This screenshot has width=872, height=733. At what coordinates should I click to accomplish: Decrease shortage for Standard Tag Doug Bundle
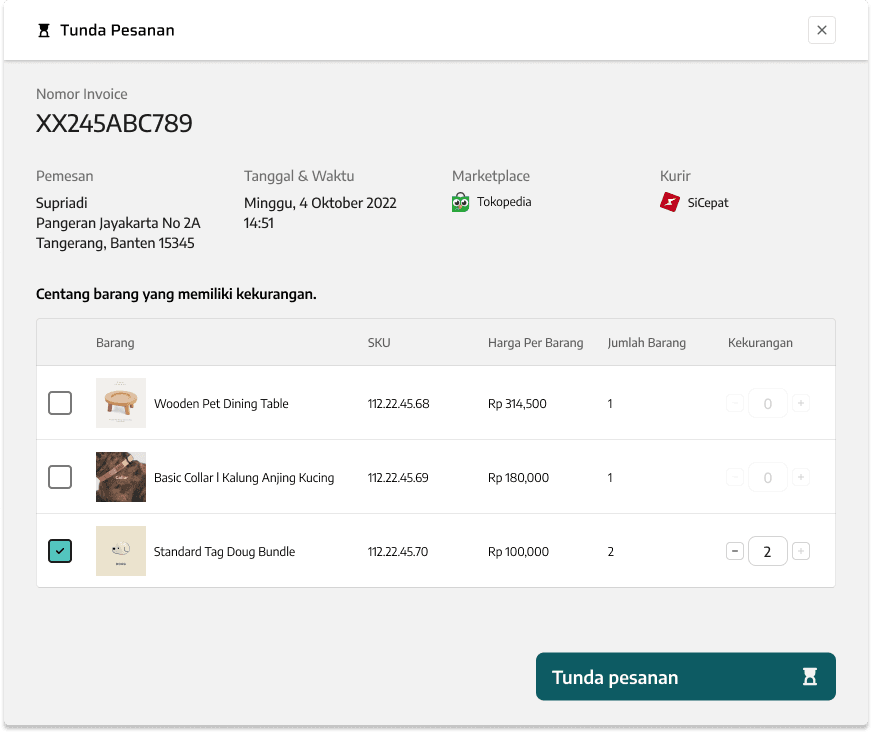click(734, 551)
